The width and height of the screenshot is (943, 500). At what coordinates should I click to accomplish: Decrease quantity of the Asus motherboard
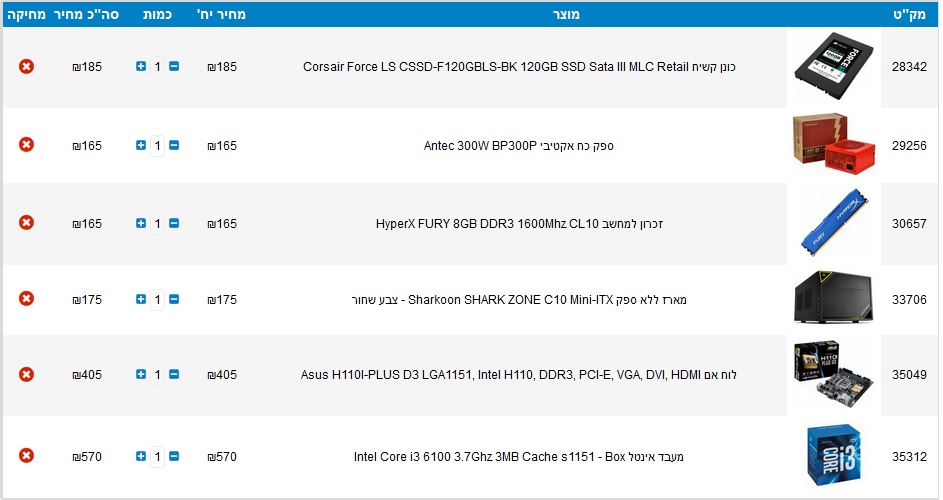pyautogui.click(x=174, y=374)
